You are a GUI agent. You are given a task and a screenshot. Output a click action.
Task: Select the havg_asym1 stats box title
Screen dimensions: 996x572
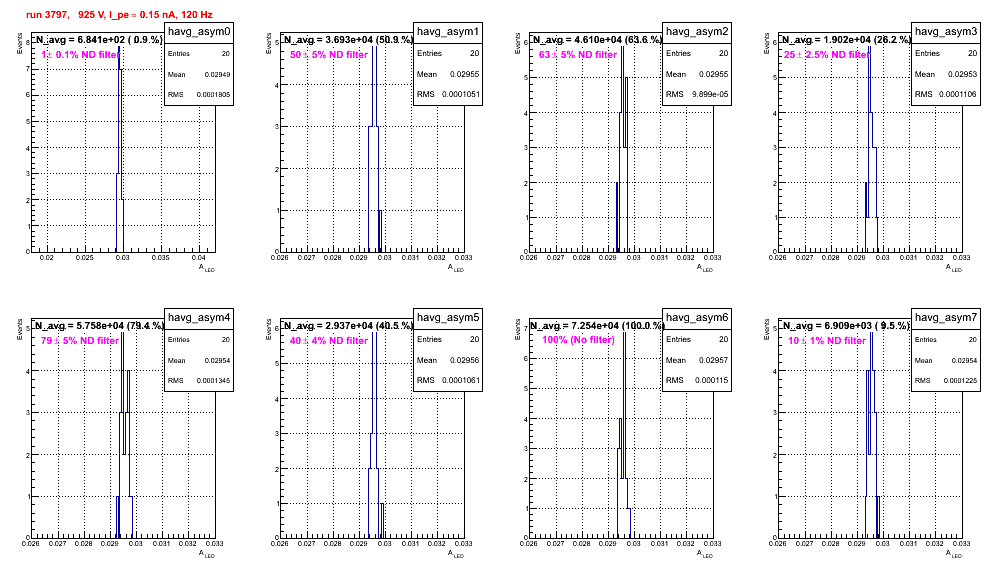pos(448,32)
